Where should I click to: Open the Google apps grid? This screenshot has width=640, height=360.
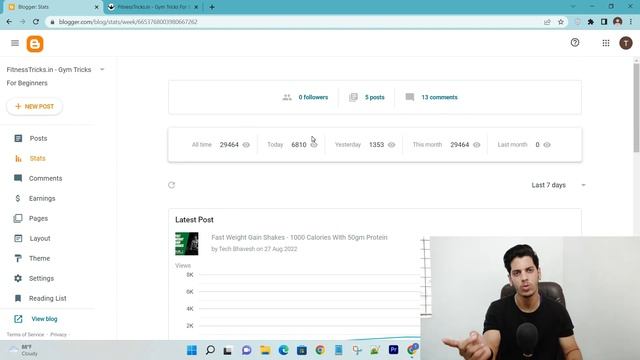[x=606, y=43]
